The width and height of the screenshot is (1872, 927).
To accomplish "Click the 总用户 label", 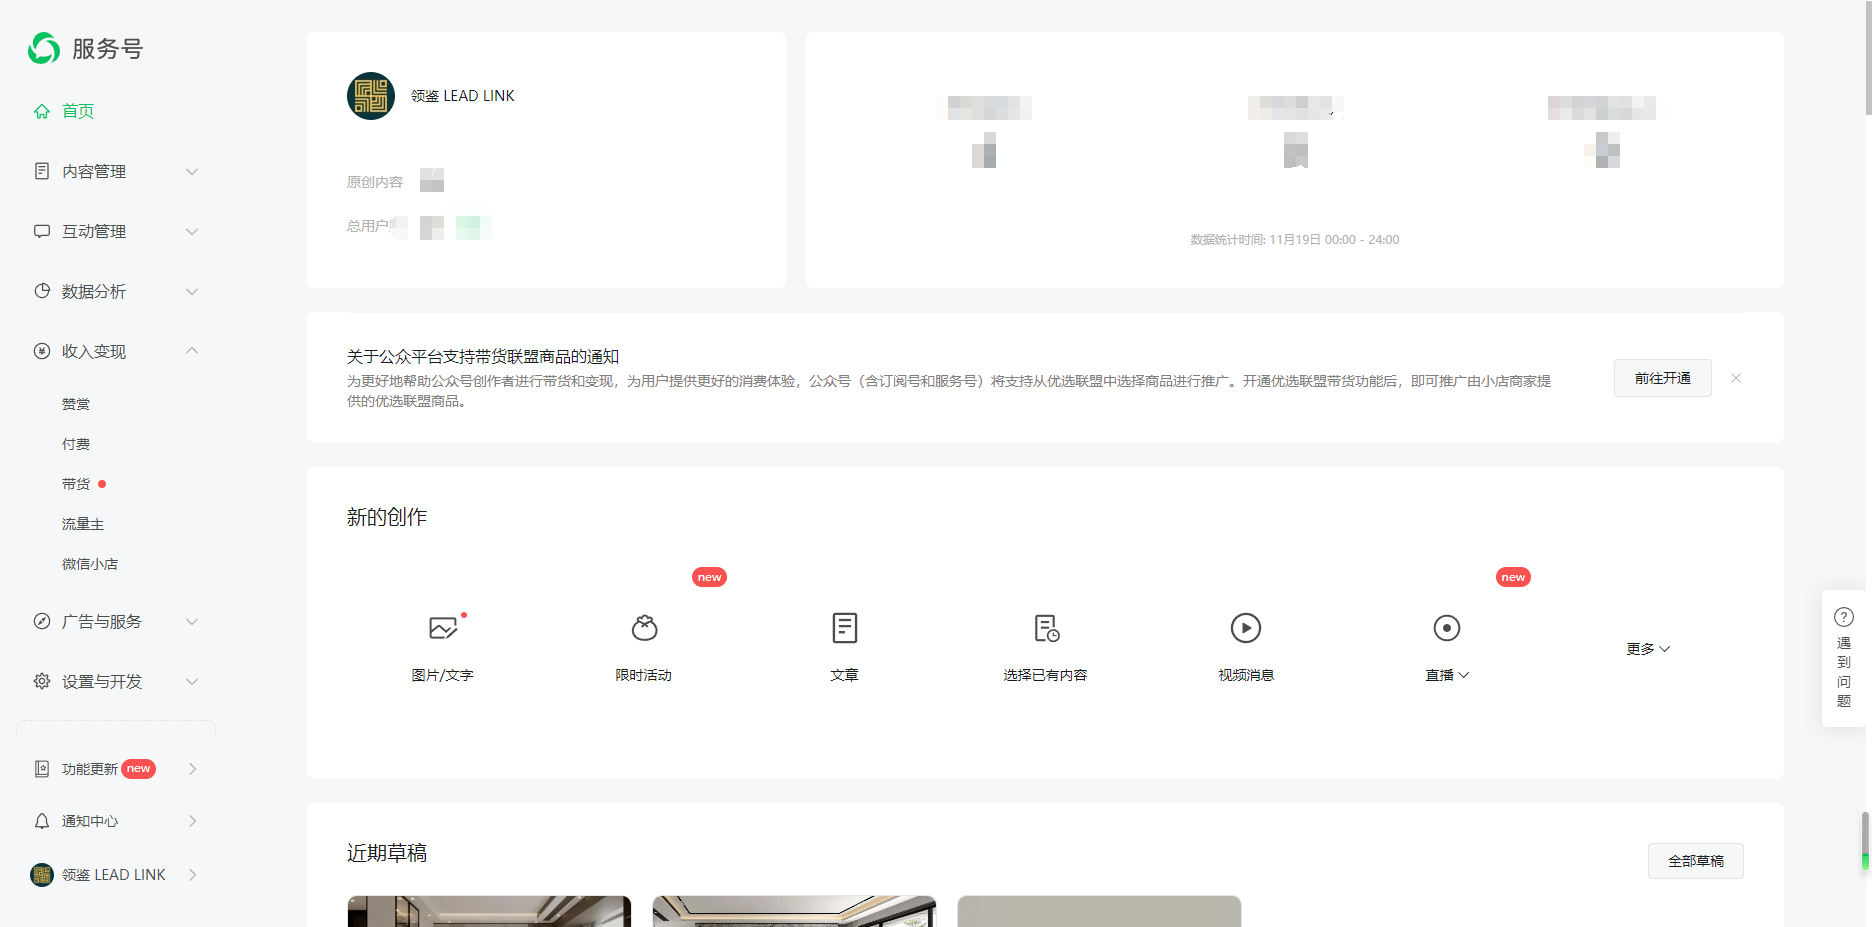I will [367, 226].
